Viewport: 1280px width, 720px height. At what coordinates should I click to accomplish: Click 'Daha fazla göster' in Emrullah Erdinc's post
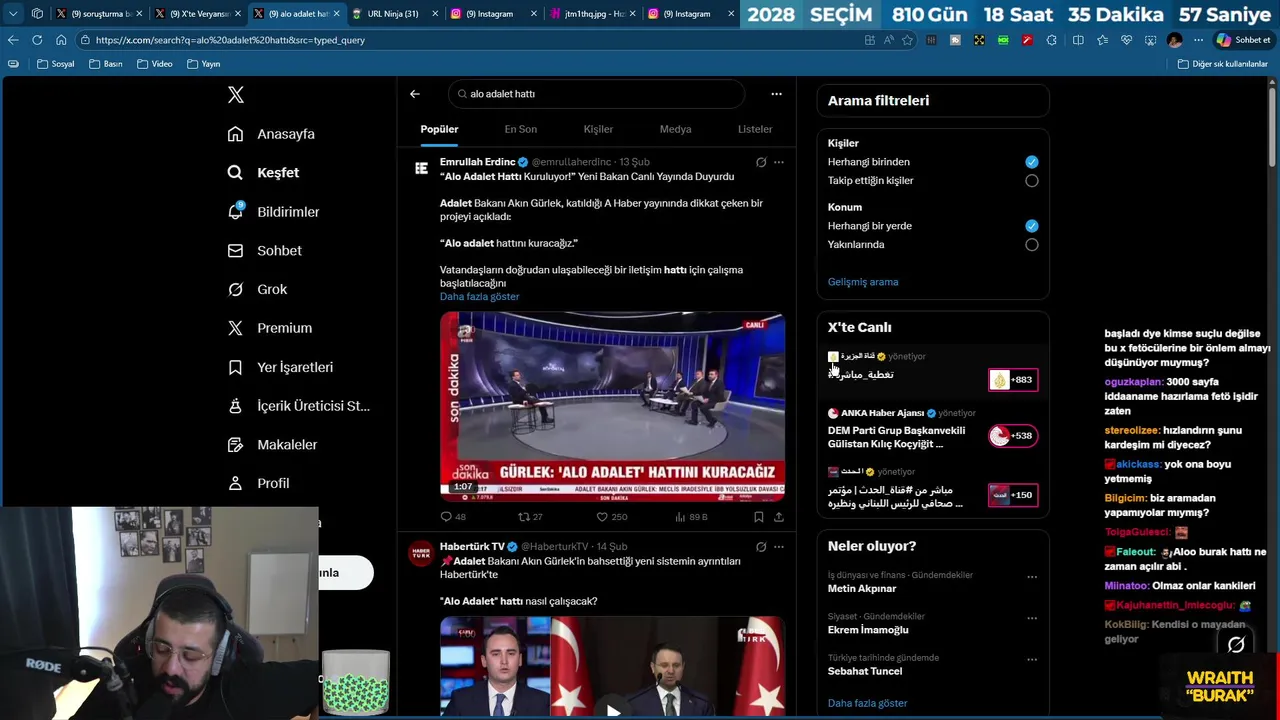[x=479, y=297]
